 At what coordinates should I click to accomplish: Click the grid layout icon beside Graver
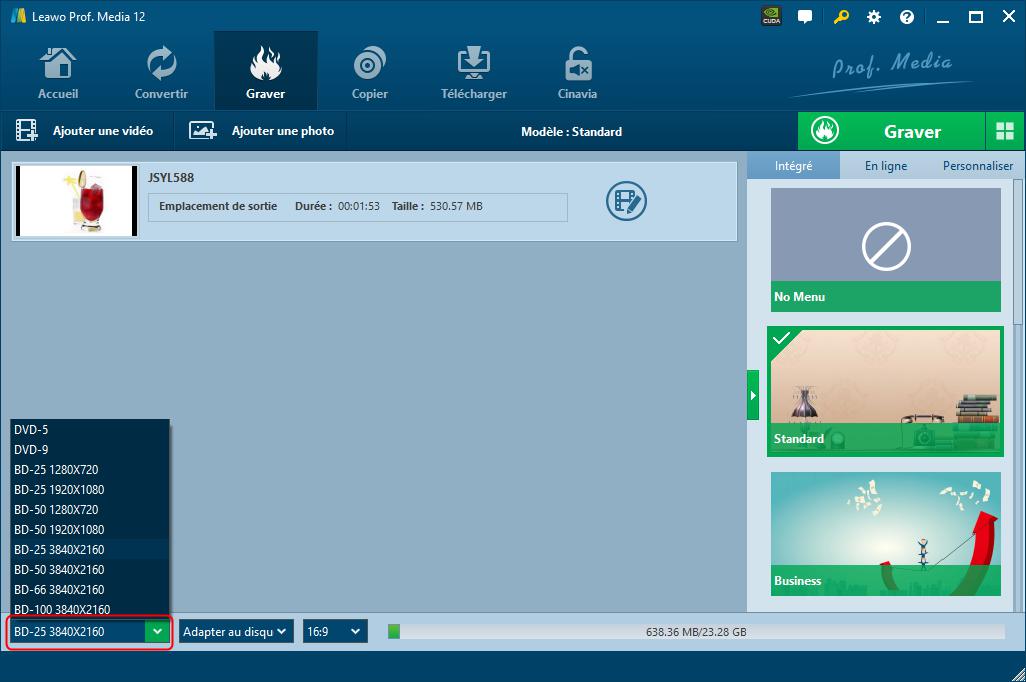coord(1004,131)
